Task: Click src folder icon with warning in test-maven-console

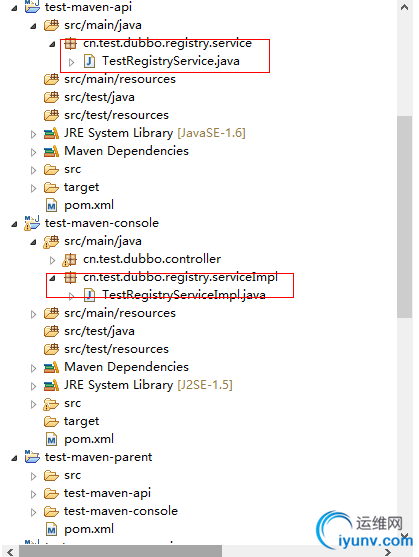Action: click(x=51, y=404)
